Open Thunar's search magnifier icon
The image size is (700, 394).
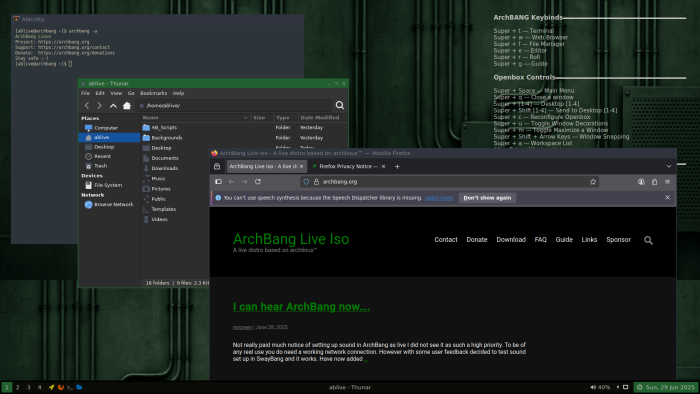pos(340,105)
